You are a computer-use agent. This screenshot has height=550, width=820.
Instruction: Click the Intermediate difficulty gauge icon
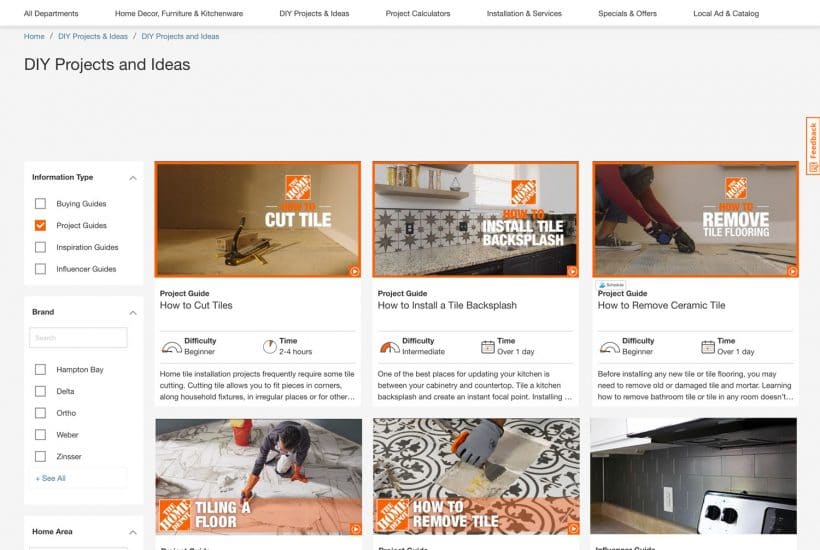point(390,347)
